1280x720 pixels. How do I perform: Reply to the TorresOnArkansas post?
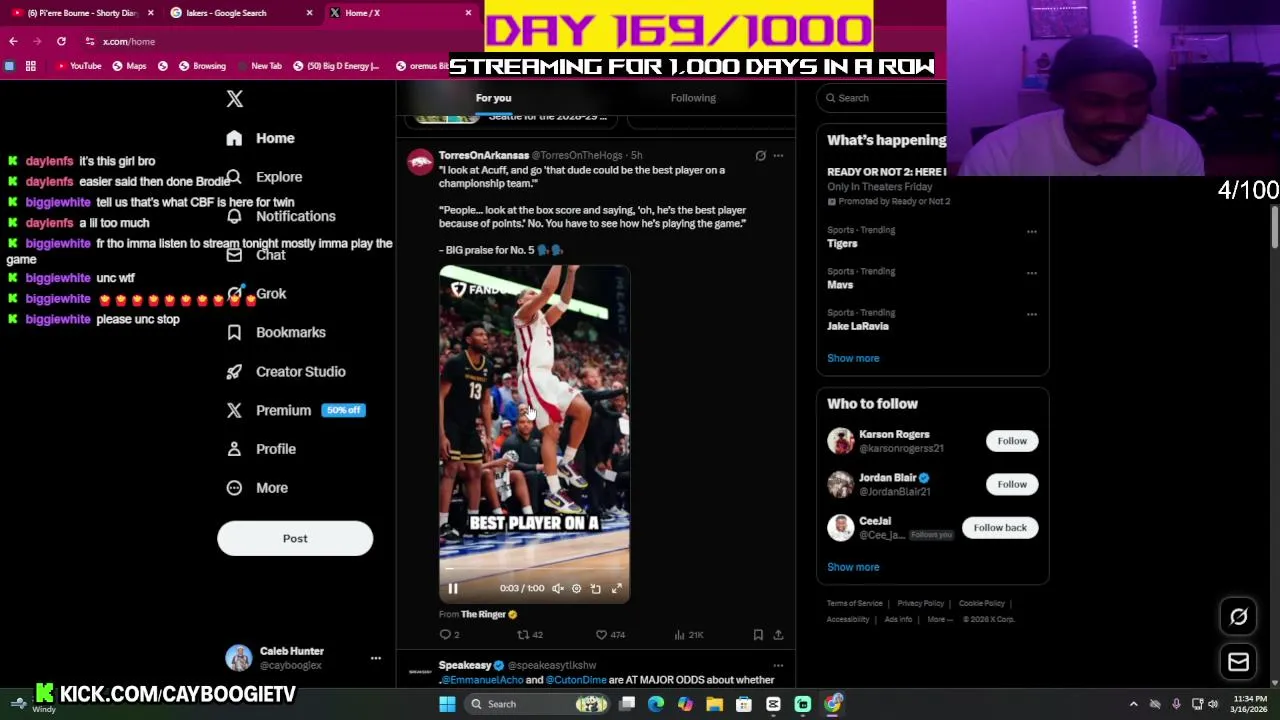[x=449, y=635]
